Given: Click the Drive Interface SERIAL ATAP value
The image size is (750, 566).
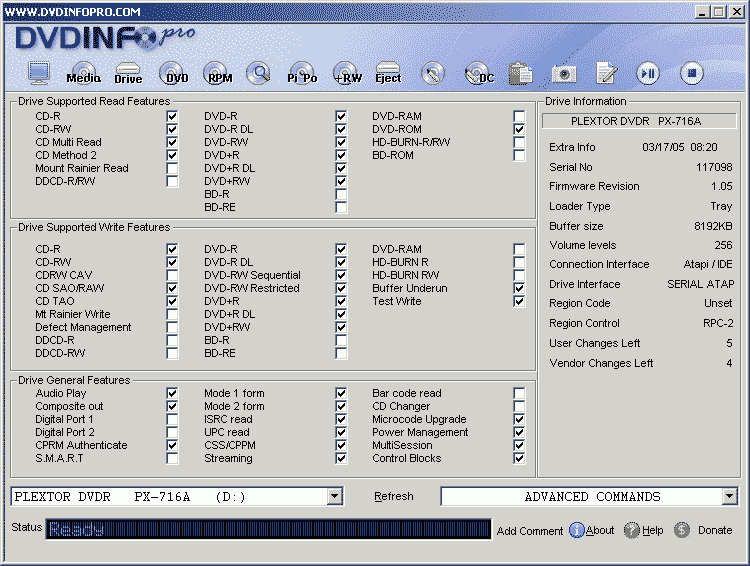Looking at the screenshot, I should (701, 284).
